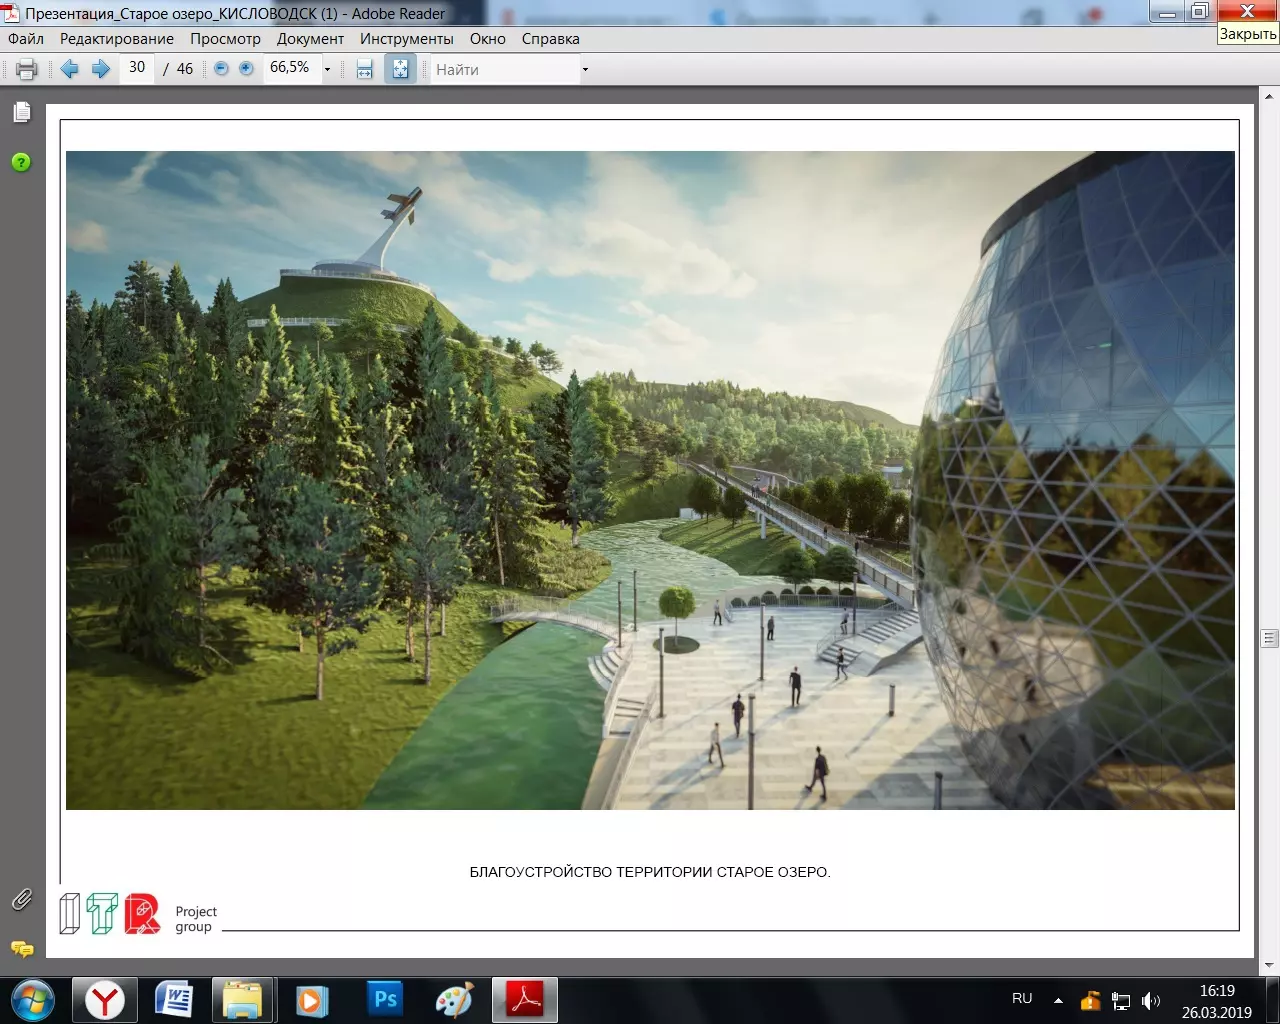Click the green help question mark icon
The width and height of the screenshot is (1280, 1024).
click(x=21, y=162)
